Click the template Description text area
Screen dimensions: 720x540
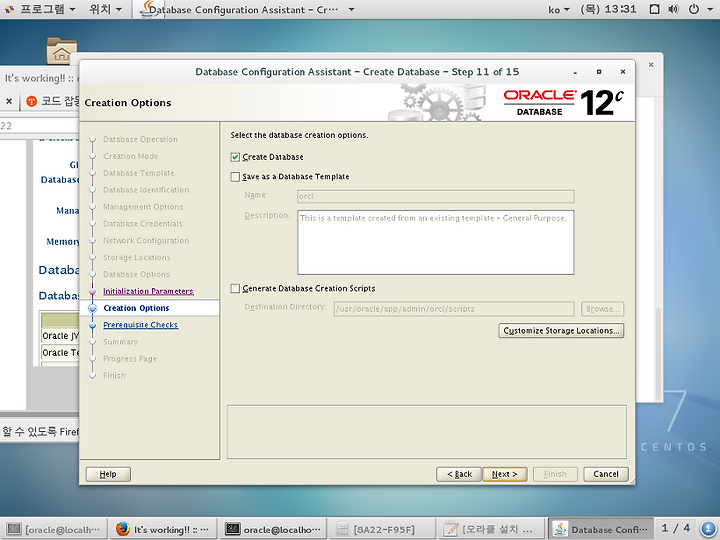[x=435, y=242]
